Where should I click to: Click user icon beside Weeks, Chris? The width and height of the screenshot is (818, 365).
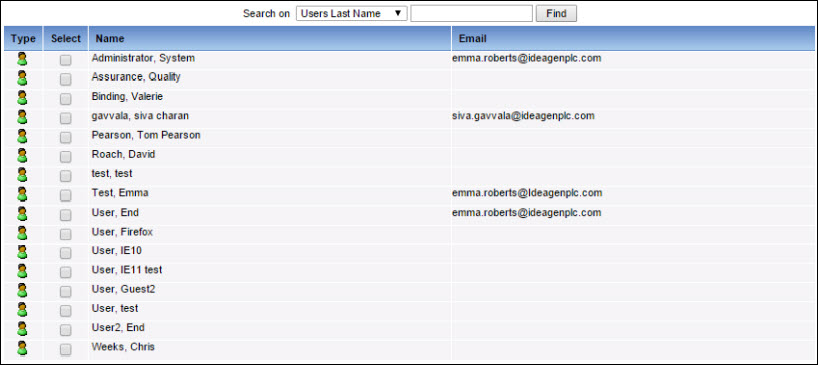coord(22,348)
